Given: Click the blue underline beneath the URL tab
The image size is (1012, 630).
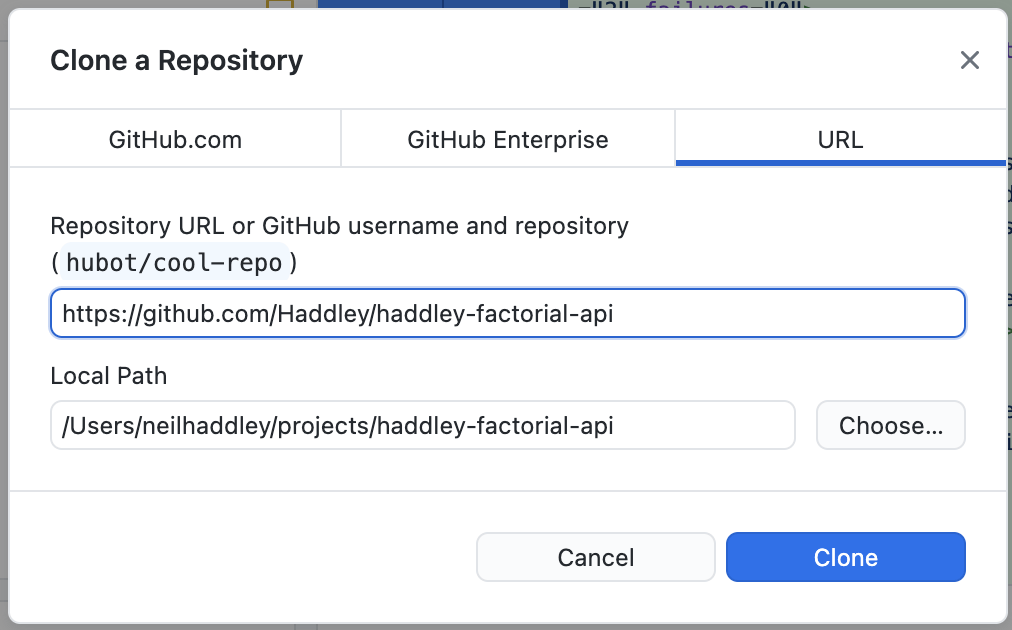Looking at the screenshot, I should (840, 162).
